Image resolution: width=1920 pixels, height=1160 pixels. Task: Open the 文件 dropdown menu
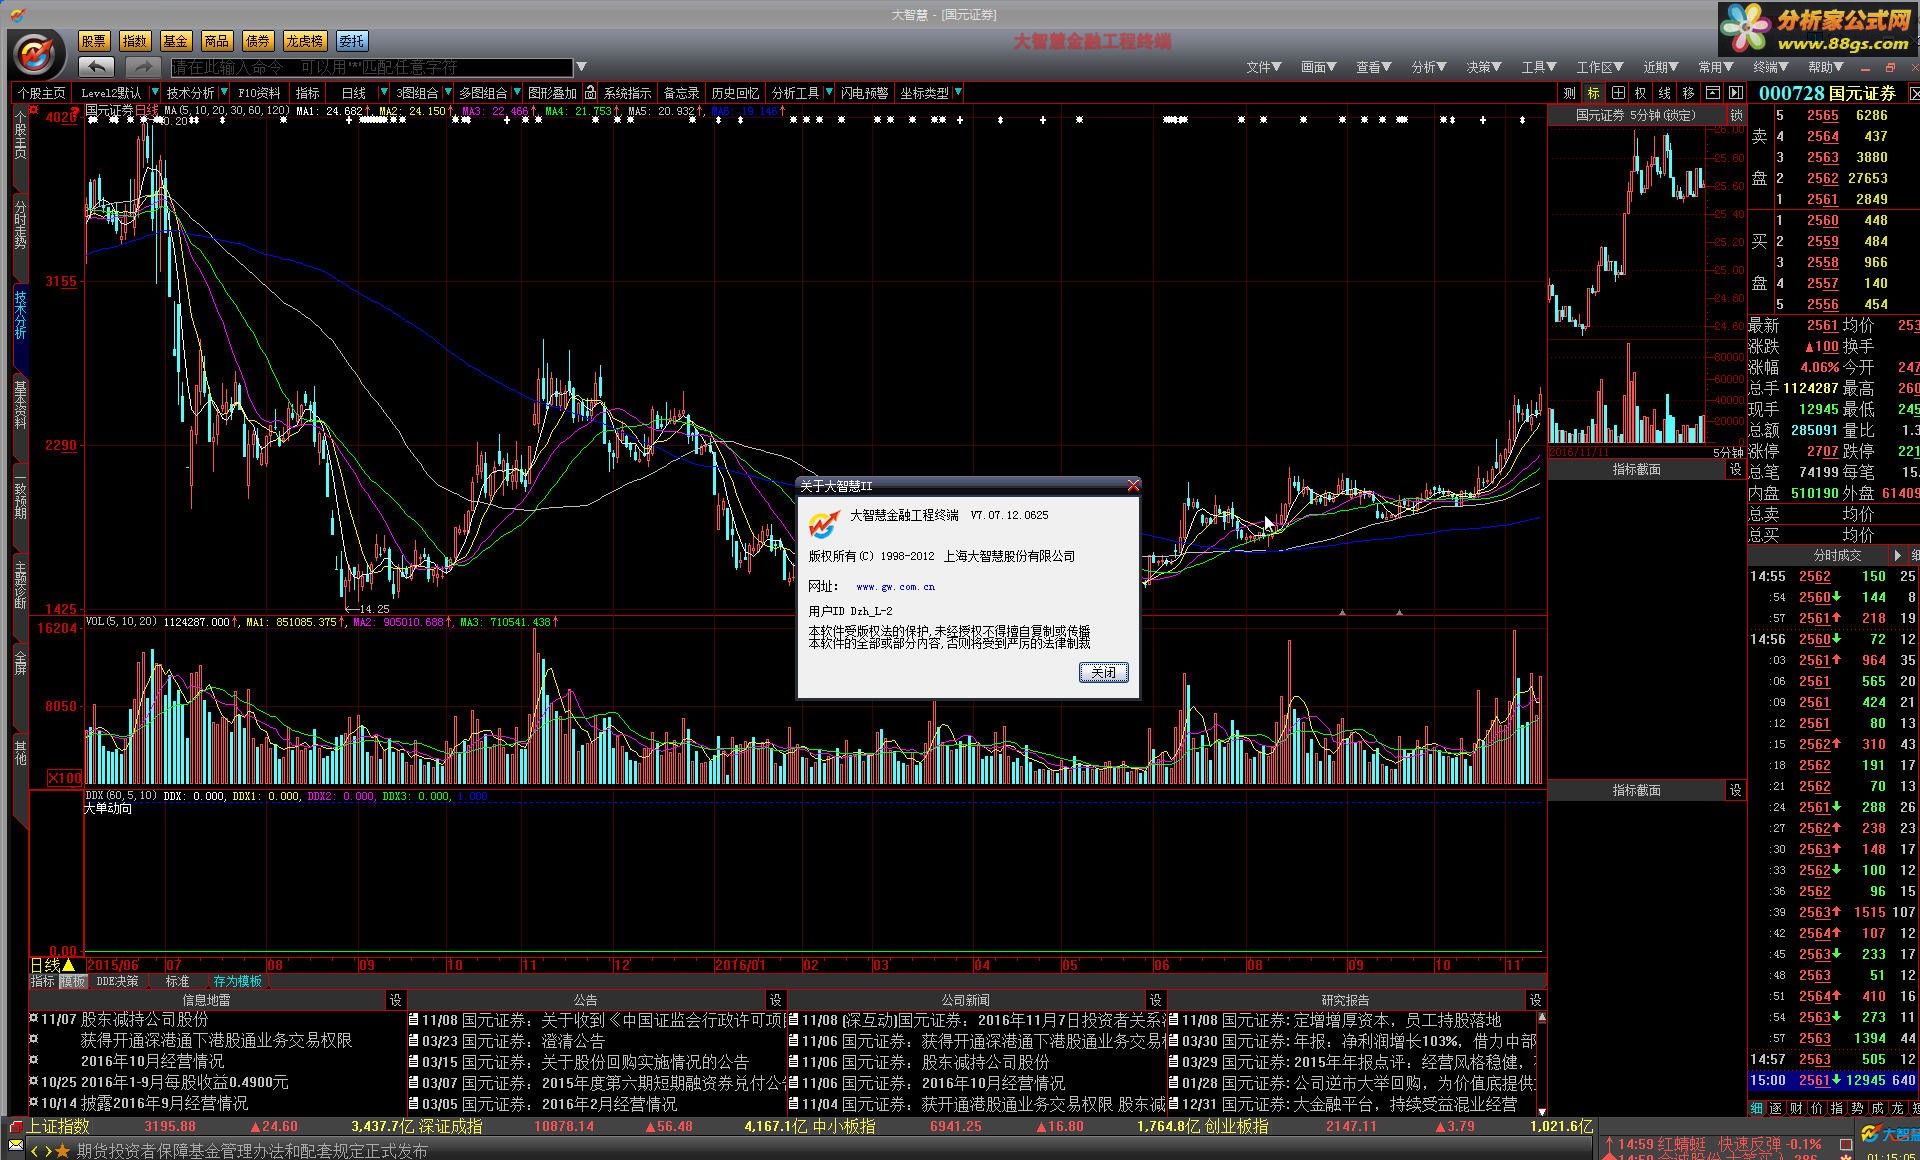pos(1263,67)
